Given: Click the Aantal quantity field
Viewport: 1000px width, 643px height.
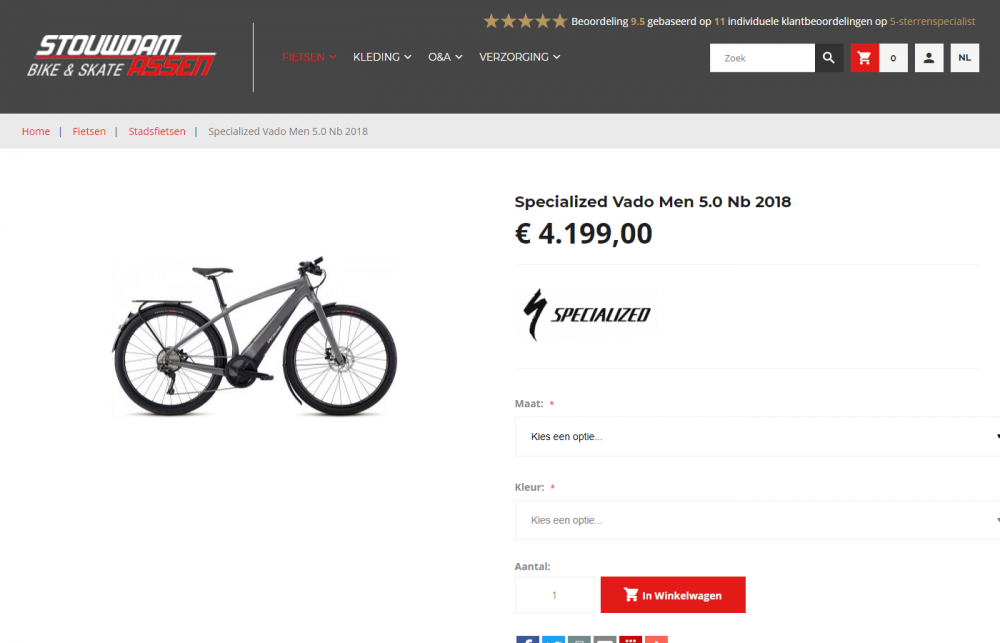Looking at the screenshot, I should pyautogui.click(x=555, y=595).
